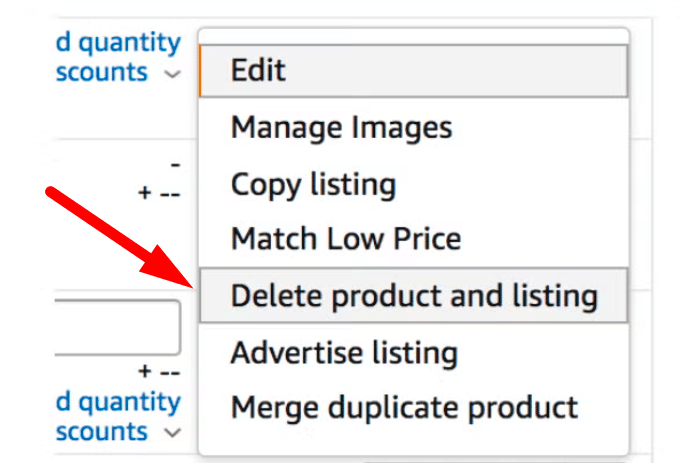Click inside the empty text input box
The height and width of the screenshot is (463, 681).
pos(117,327)
